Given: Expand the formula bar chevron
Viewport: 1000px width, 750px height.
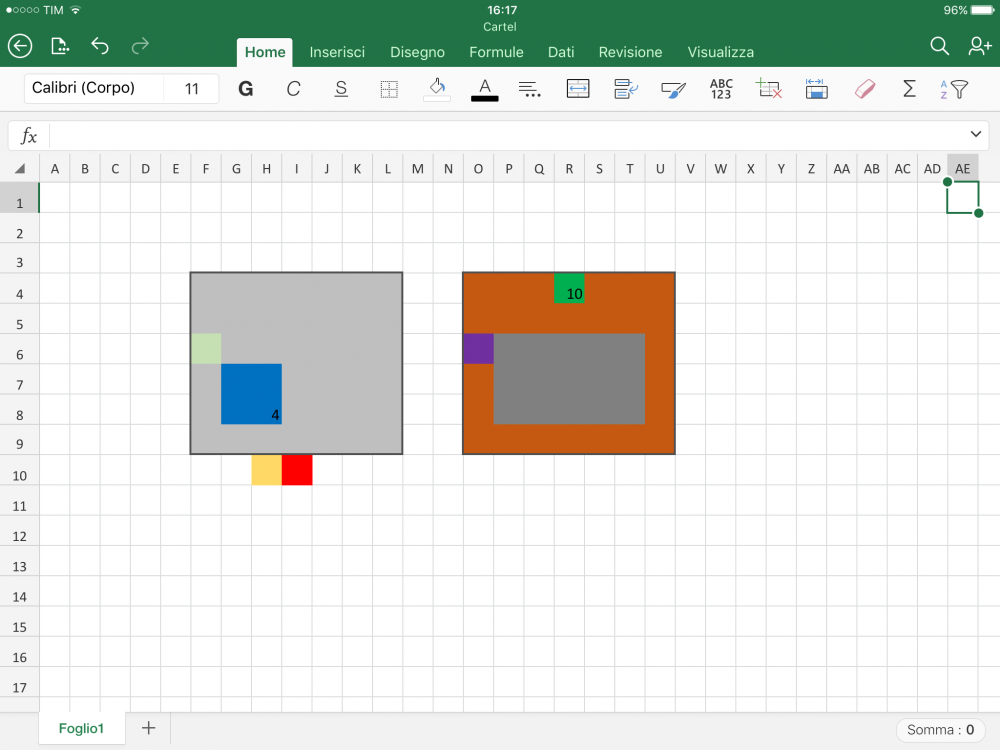Looking at the screenshot, I should (x=976, y=135).
